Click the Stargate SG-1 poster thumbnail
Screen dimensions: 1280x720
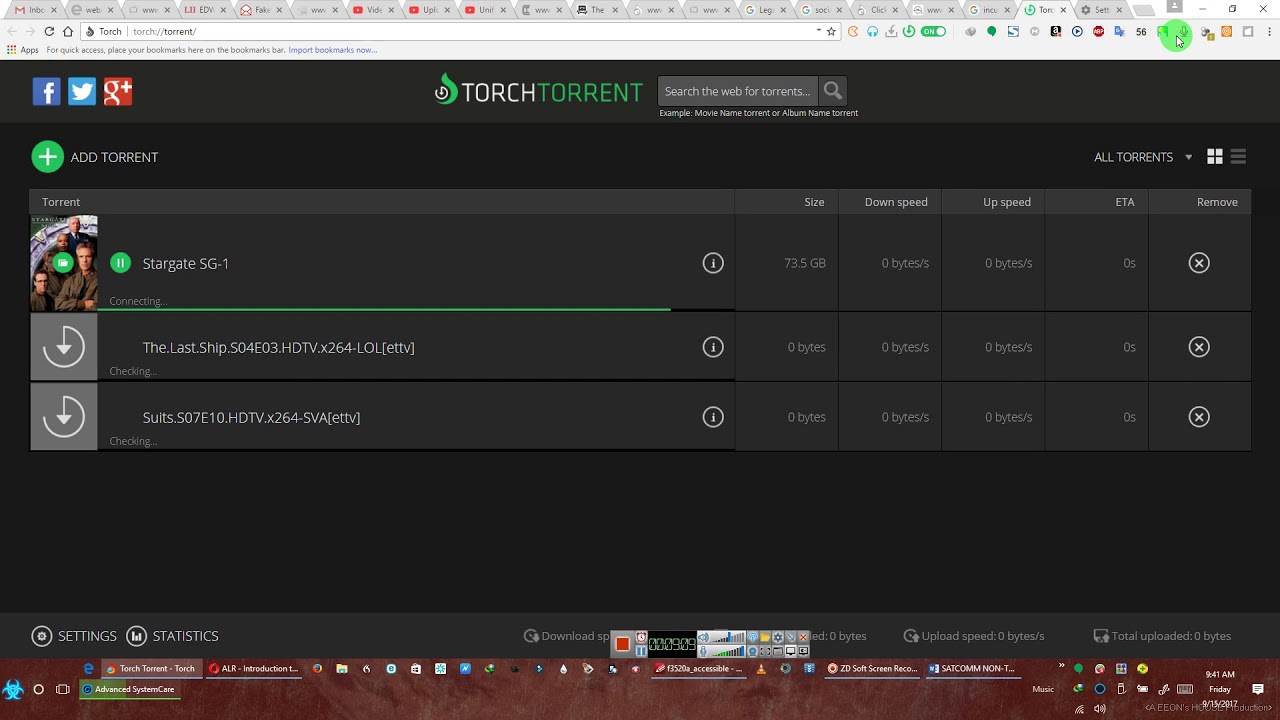point(64,263)
